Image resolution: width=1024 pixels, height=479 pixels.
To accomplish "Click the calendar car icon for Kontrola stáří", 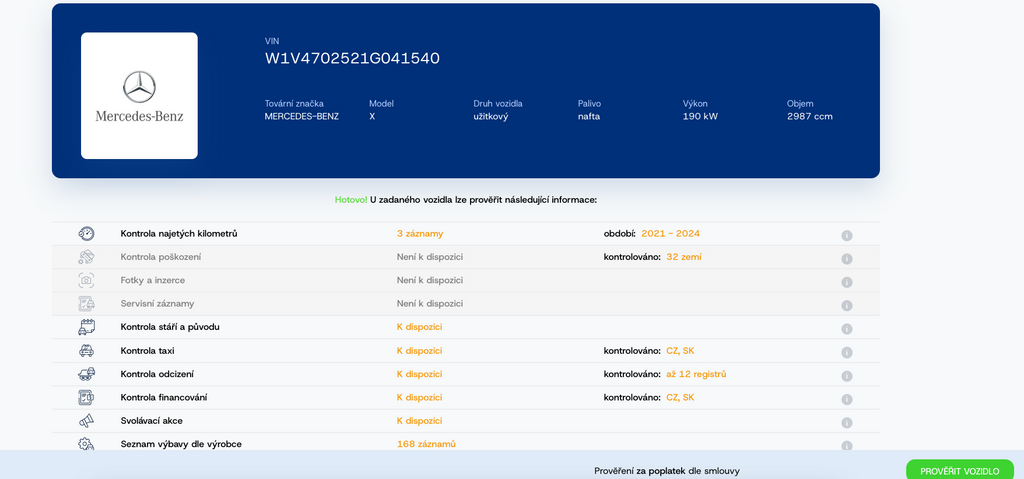I will [x=86, y=327].
